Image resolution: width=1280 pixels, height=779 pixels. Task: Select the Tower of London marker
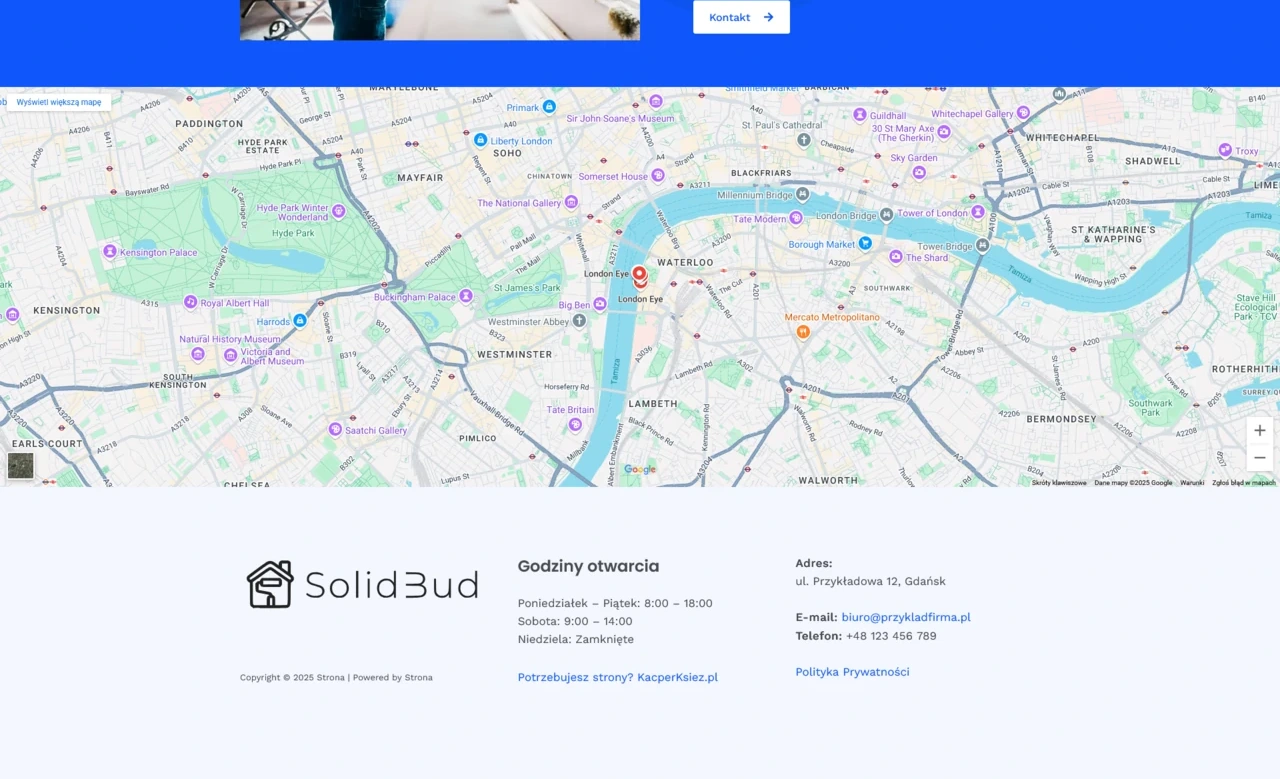tap(978, 212)
